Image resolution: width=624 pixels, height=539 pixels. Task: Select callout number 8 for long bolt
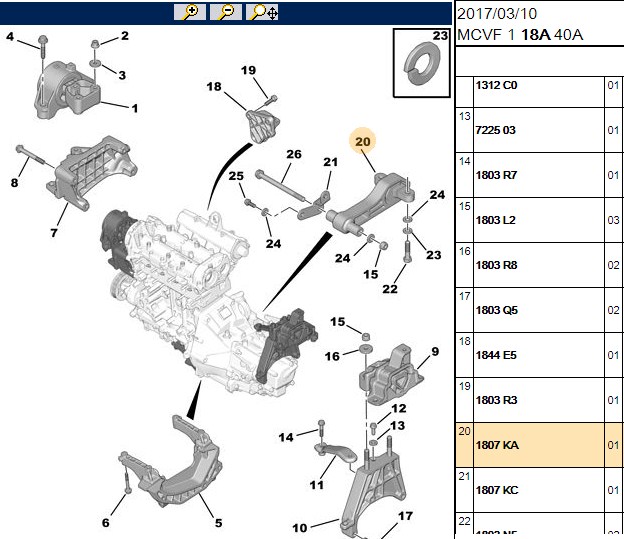coord(14,183)
